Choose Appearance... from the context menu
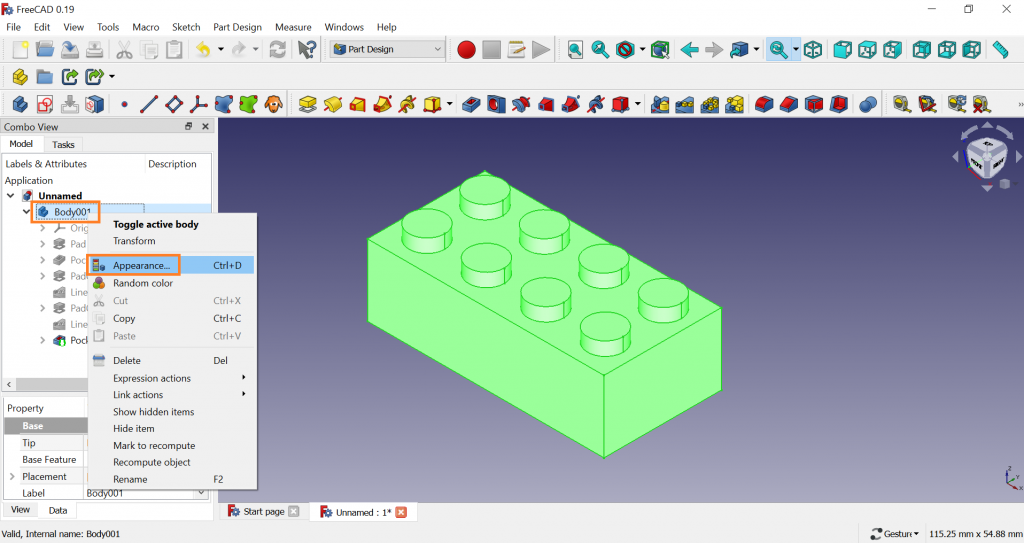 coord(141,265)
